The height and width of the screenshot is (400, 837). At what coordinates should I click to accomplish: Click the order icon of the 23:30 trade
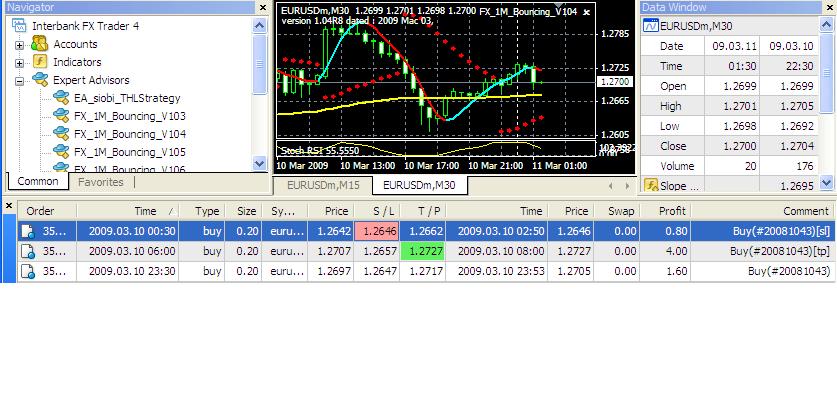28,271
